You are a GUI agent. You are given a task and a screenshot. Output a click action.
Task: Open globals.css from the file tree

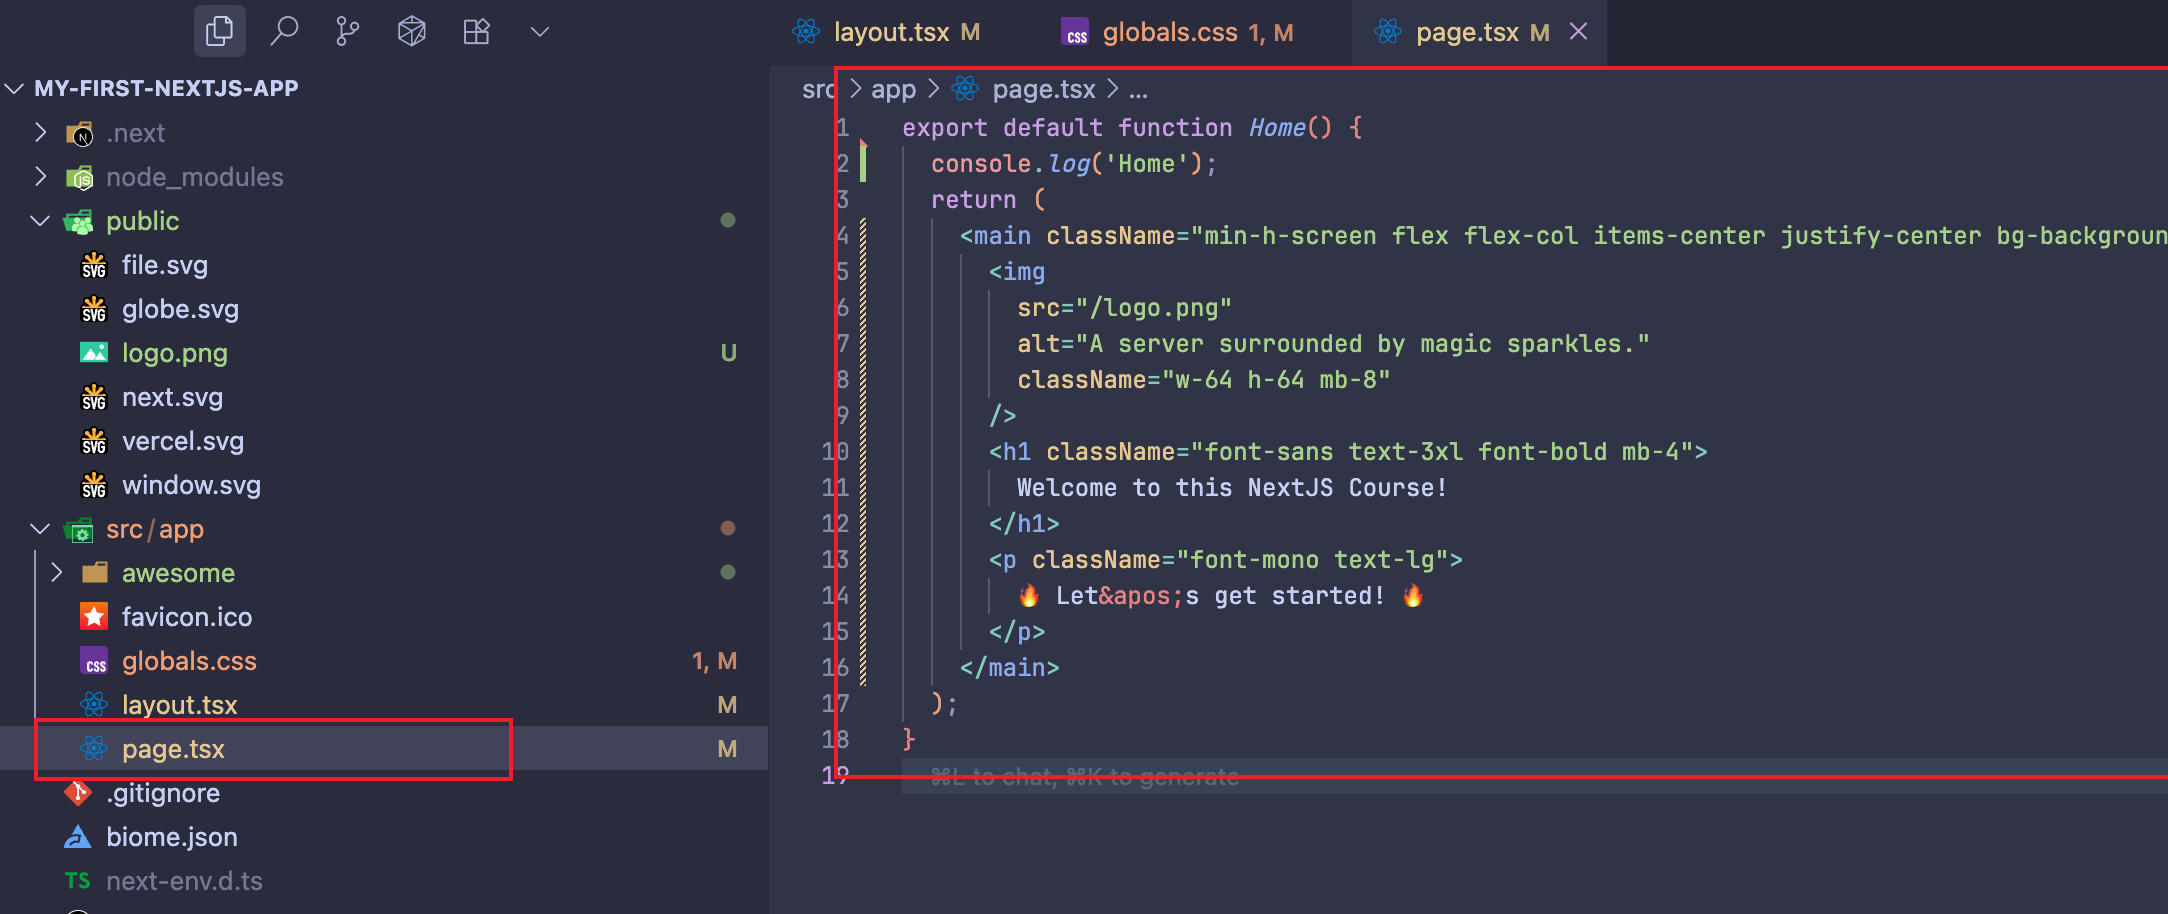coord(189,661)
